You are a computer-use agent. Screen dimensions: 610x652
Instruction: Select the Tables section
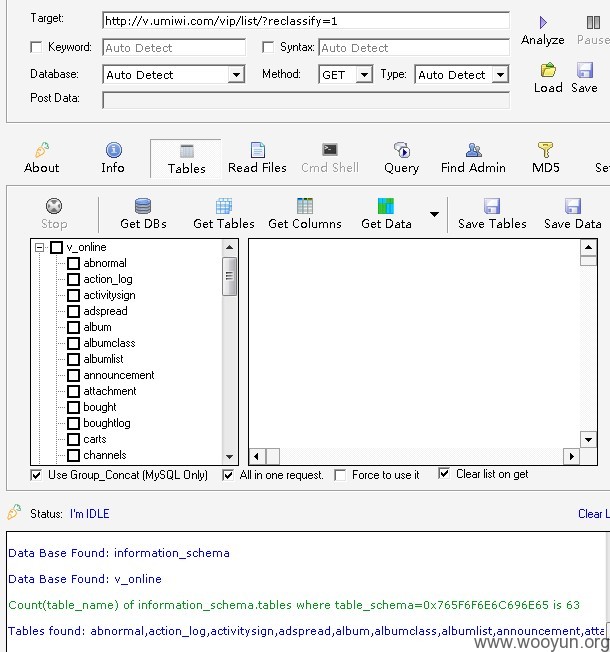tap(186, 159)
